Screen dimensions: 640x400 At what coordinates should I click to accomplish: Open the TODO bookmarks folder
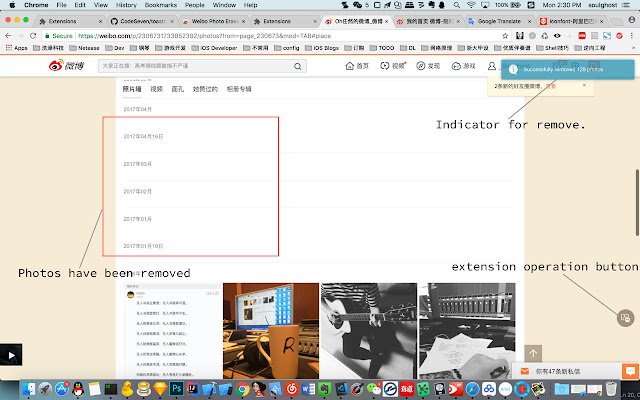[x=382, y=48]
